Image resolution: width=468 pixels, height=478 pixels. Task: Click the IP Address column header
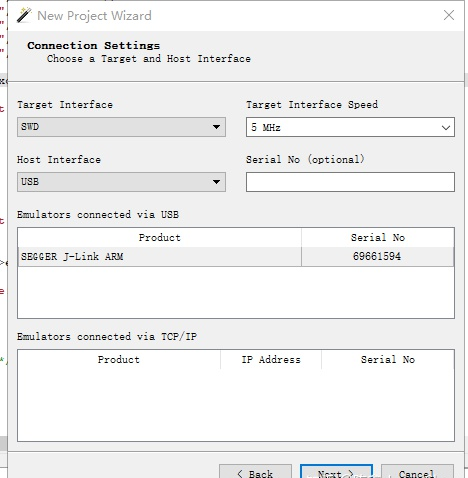(x=271, y=360)
